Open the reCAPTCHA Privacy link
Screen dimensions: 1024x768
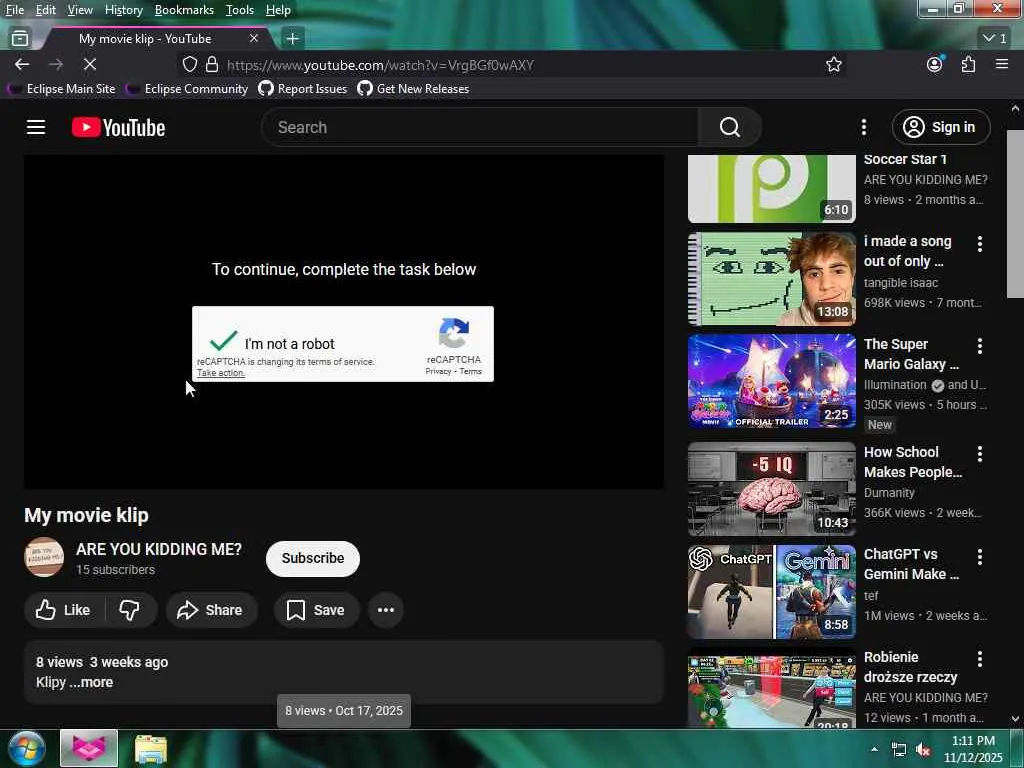[x=438, y=372]
